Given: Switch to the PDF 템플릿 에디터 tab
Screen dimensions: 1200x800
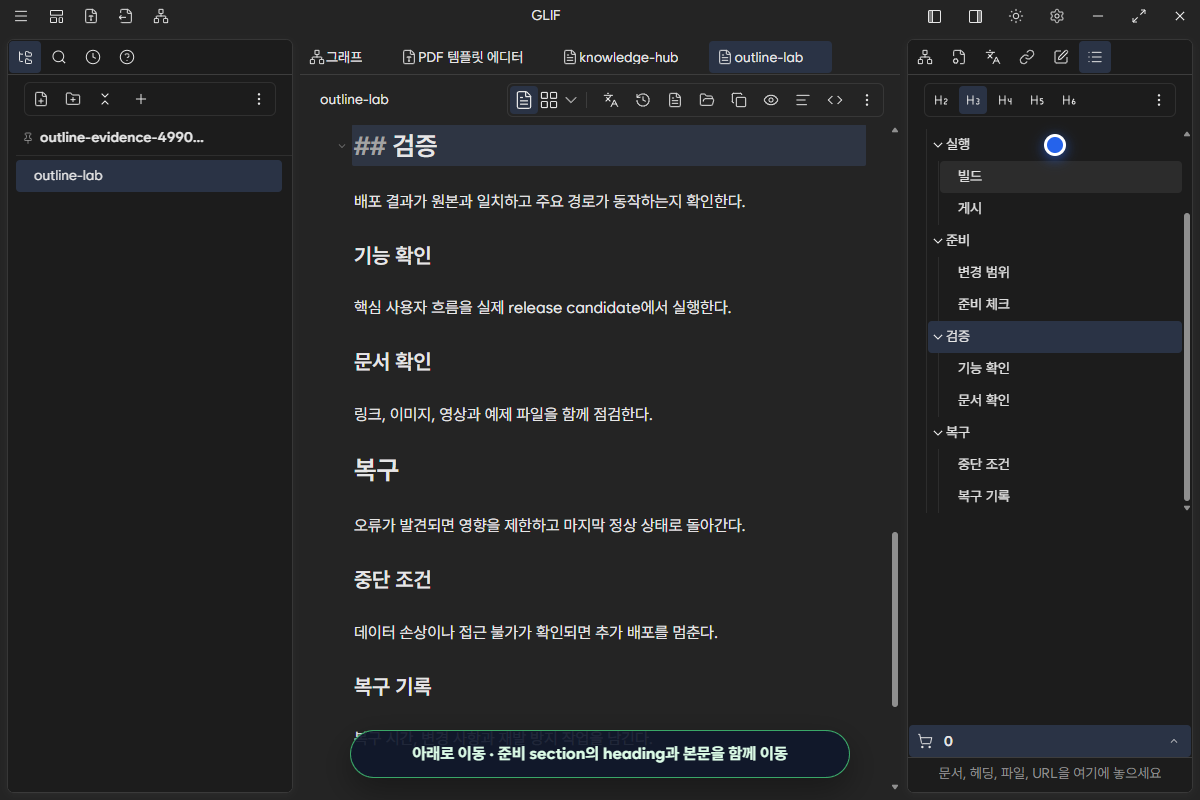Looking at the screenshot, I should tap(463, 57).
